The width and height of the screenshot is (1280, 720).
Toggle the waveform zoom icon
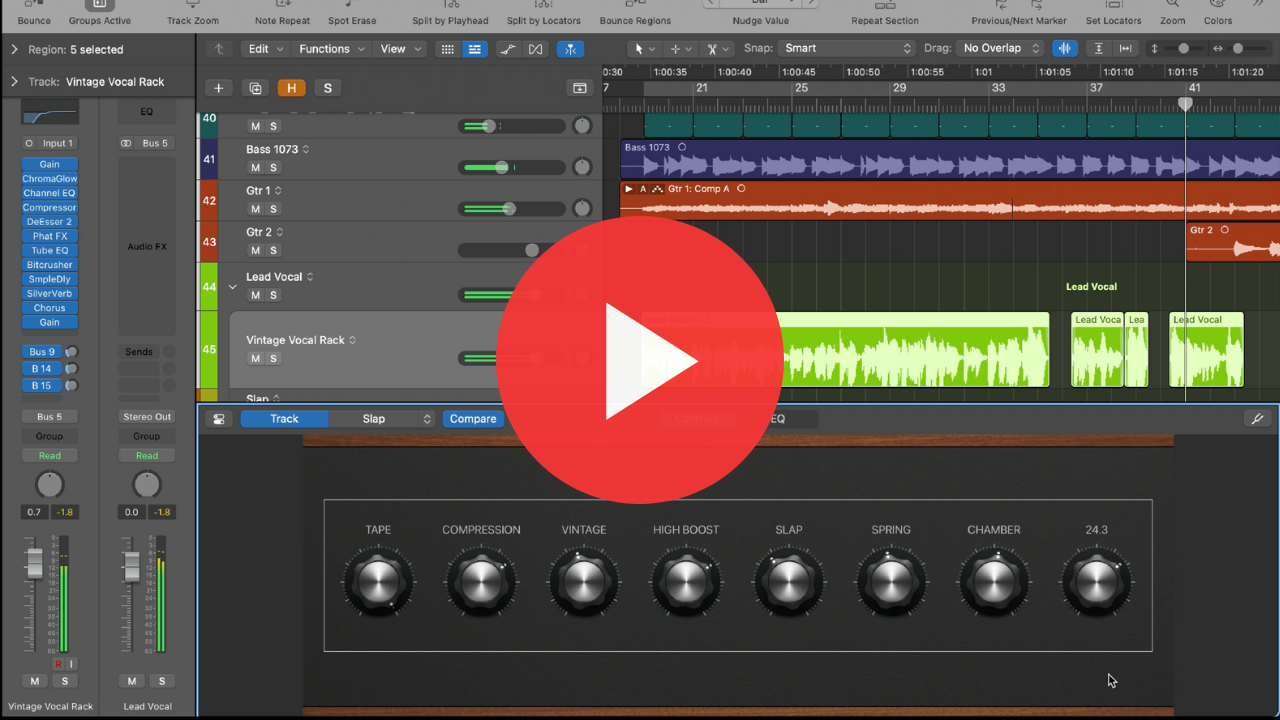point(1065,48)
